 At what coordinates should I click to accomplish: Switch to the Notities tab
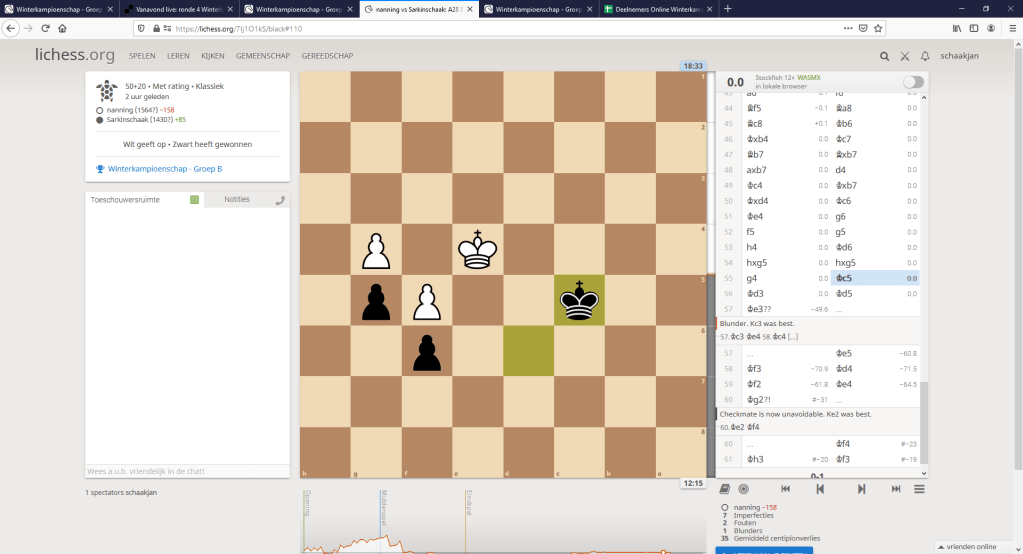(x=237, y=200)
